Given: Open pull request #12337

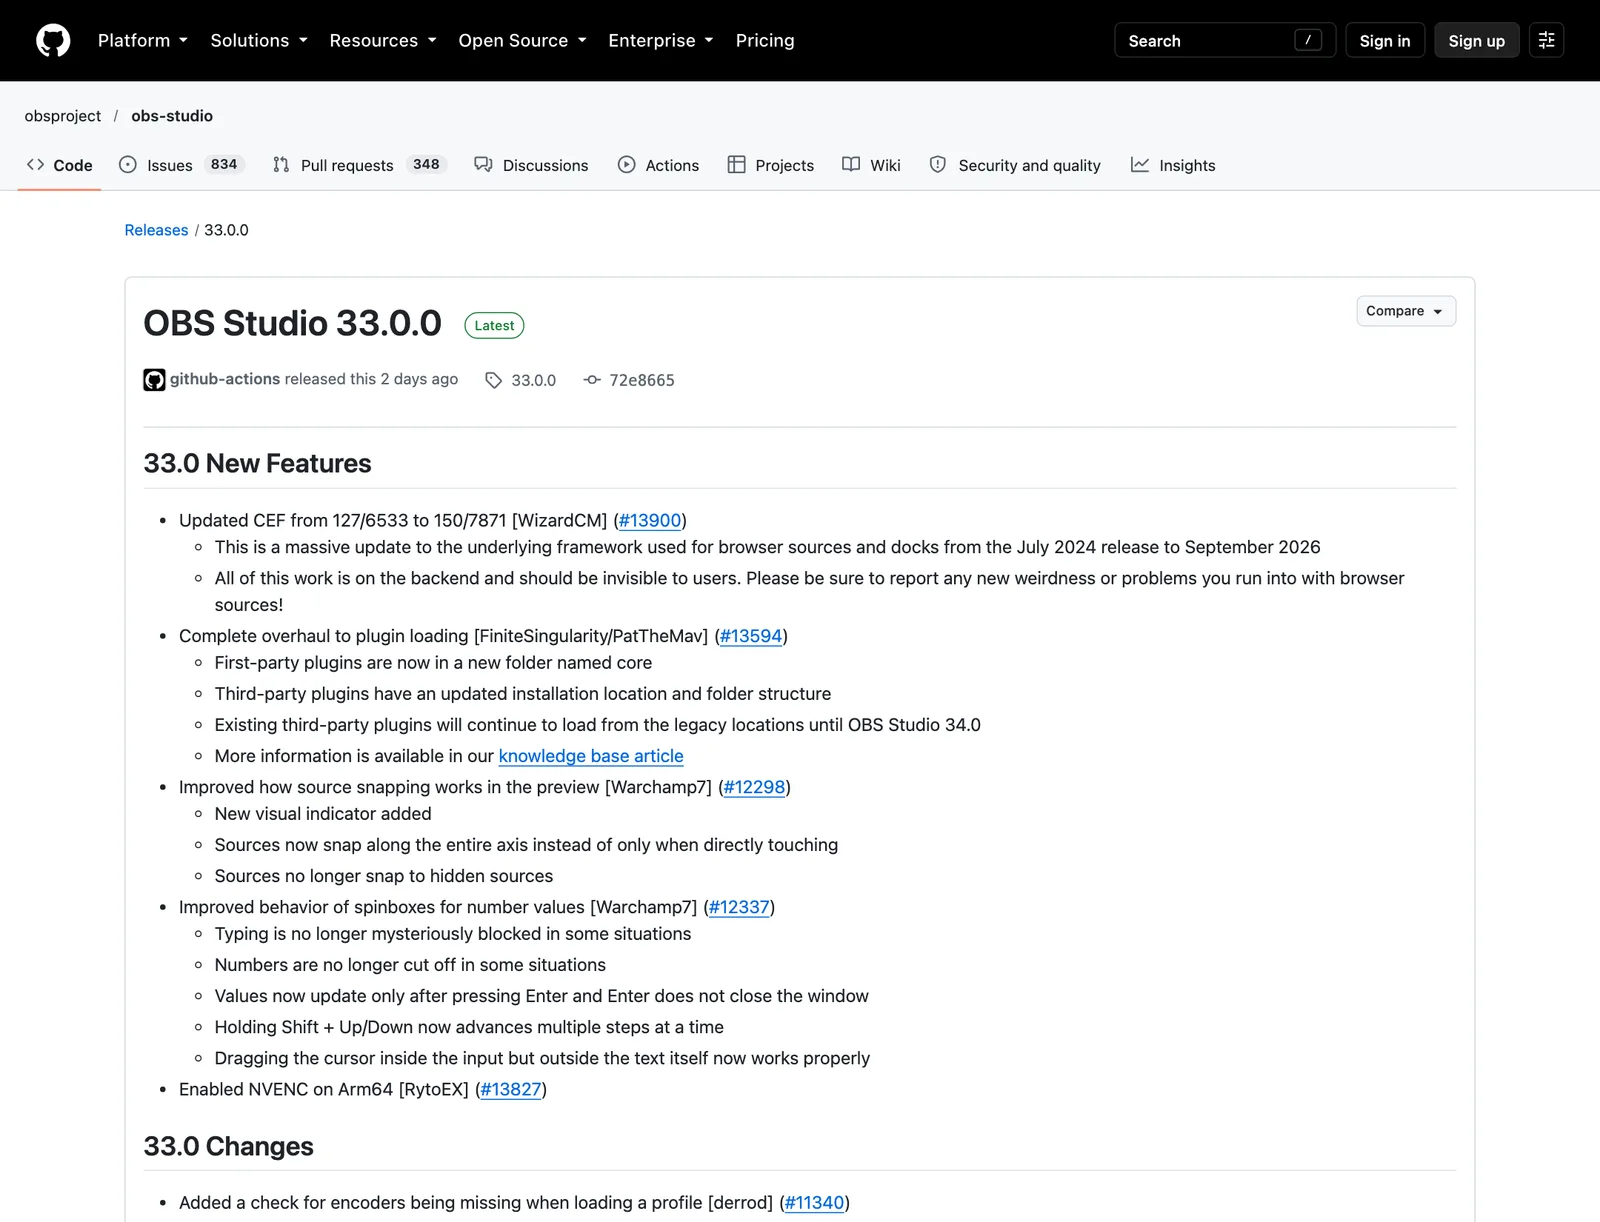Looking at the screenshot, I should [739, 907].
